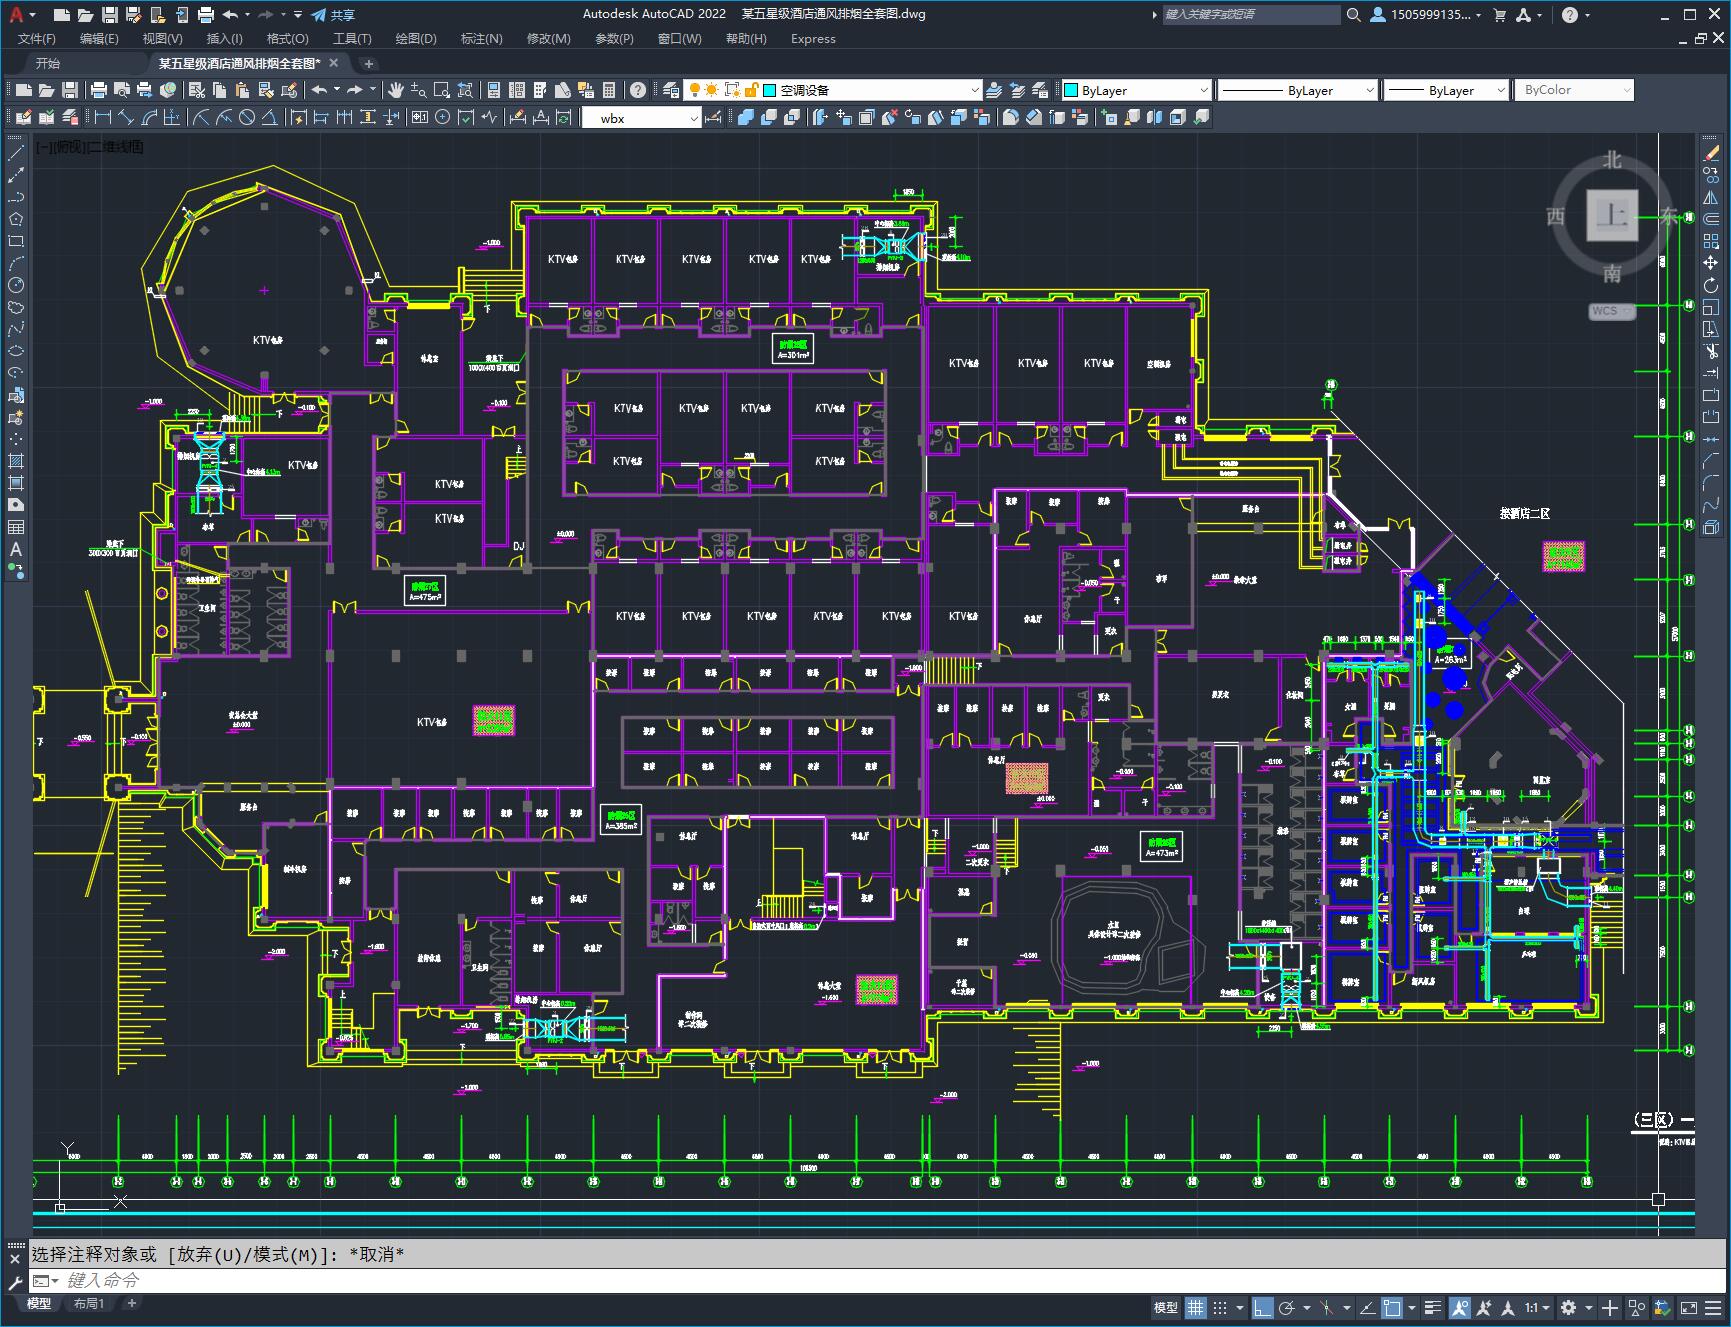
Task: Open the ByLayer lineweight dropdown
Action: [x=1501, y=90]
